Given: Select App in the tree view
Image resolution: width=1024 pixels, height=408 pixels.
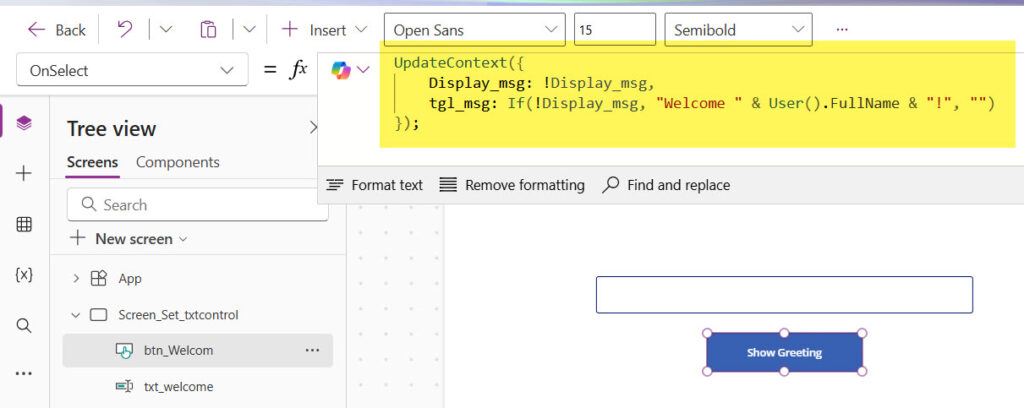Looking at the screenshot, I should click(130, 279).
